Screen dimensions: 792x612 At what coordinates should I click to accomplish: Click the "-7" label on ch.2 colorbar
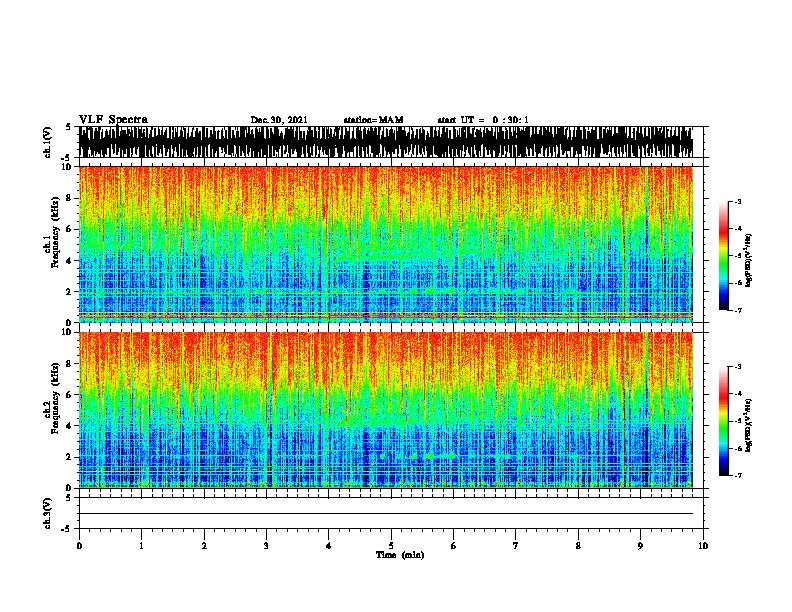[737, 475]
